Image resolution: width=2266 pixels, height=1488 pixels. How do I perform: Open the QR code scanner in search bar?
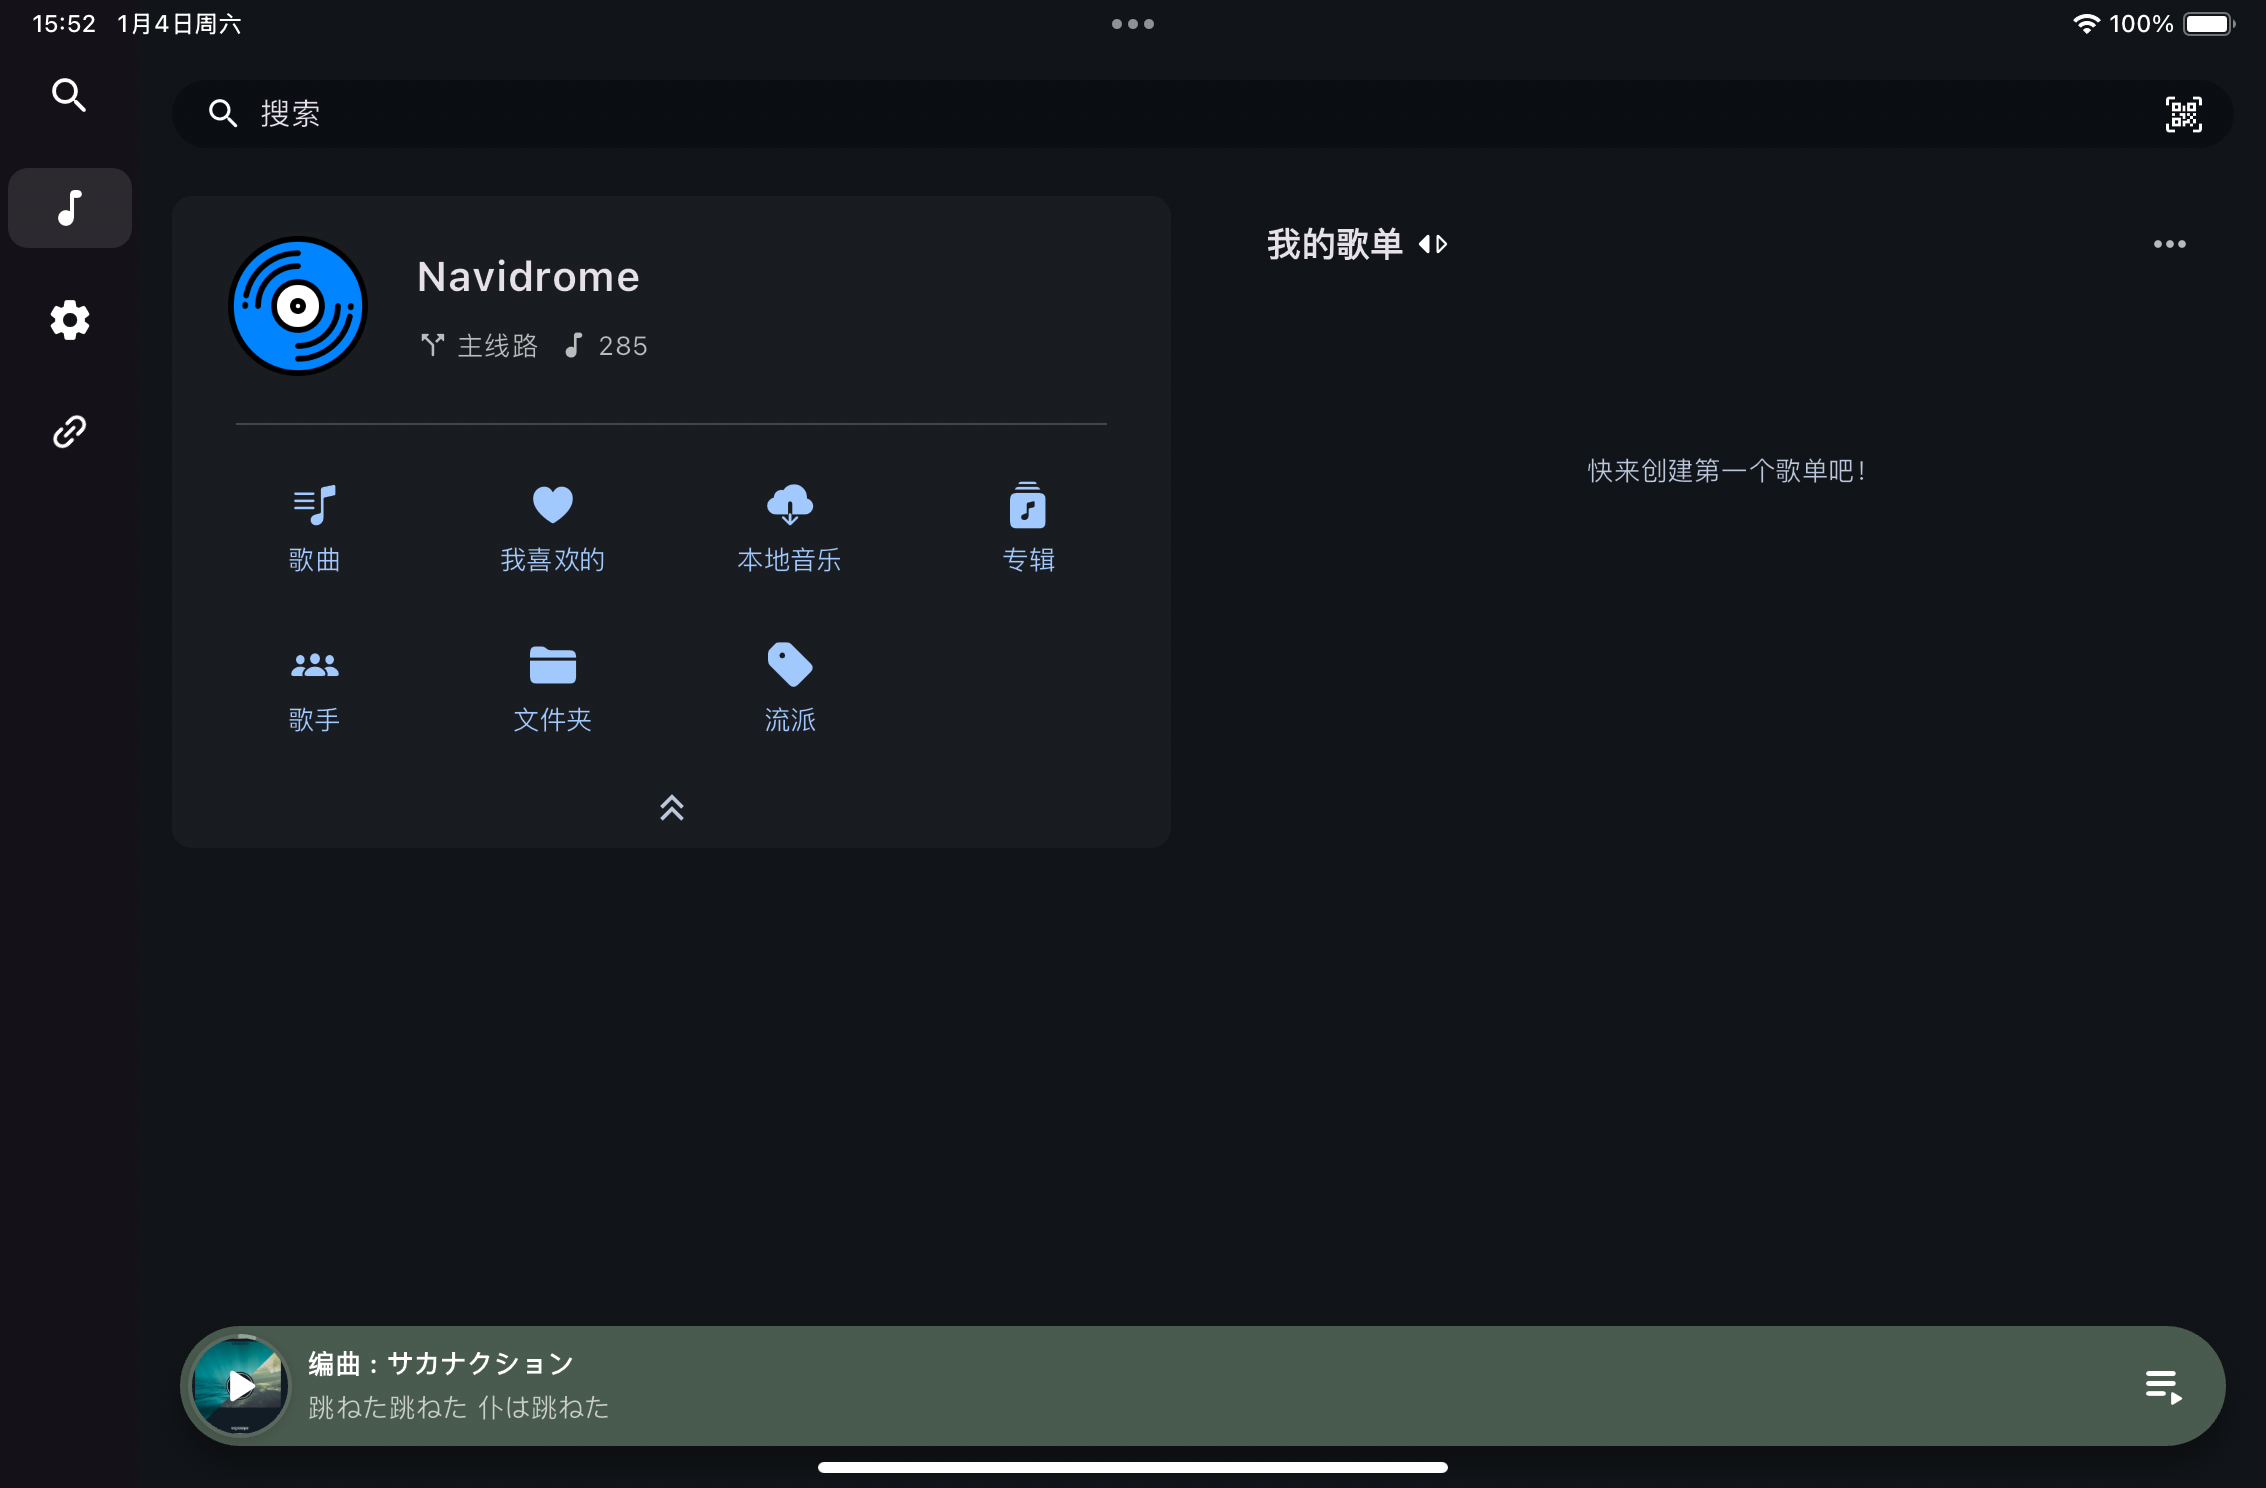point(2184,113)
